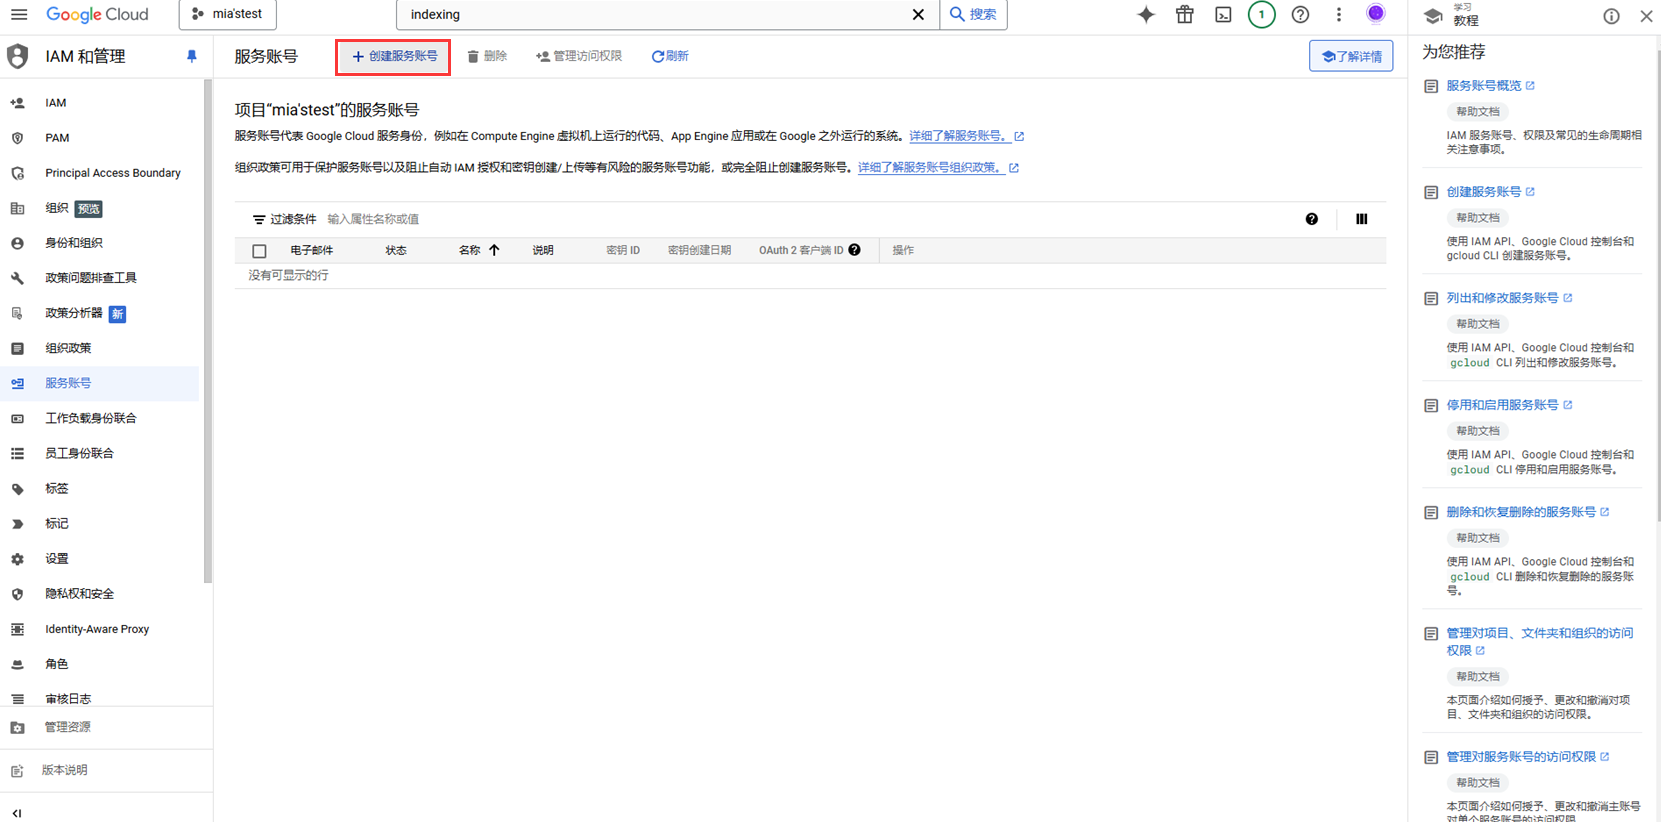
Task: Collapse the left sidebar with arrow
Action: (17, 813)
